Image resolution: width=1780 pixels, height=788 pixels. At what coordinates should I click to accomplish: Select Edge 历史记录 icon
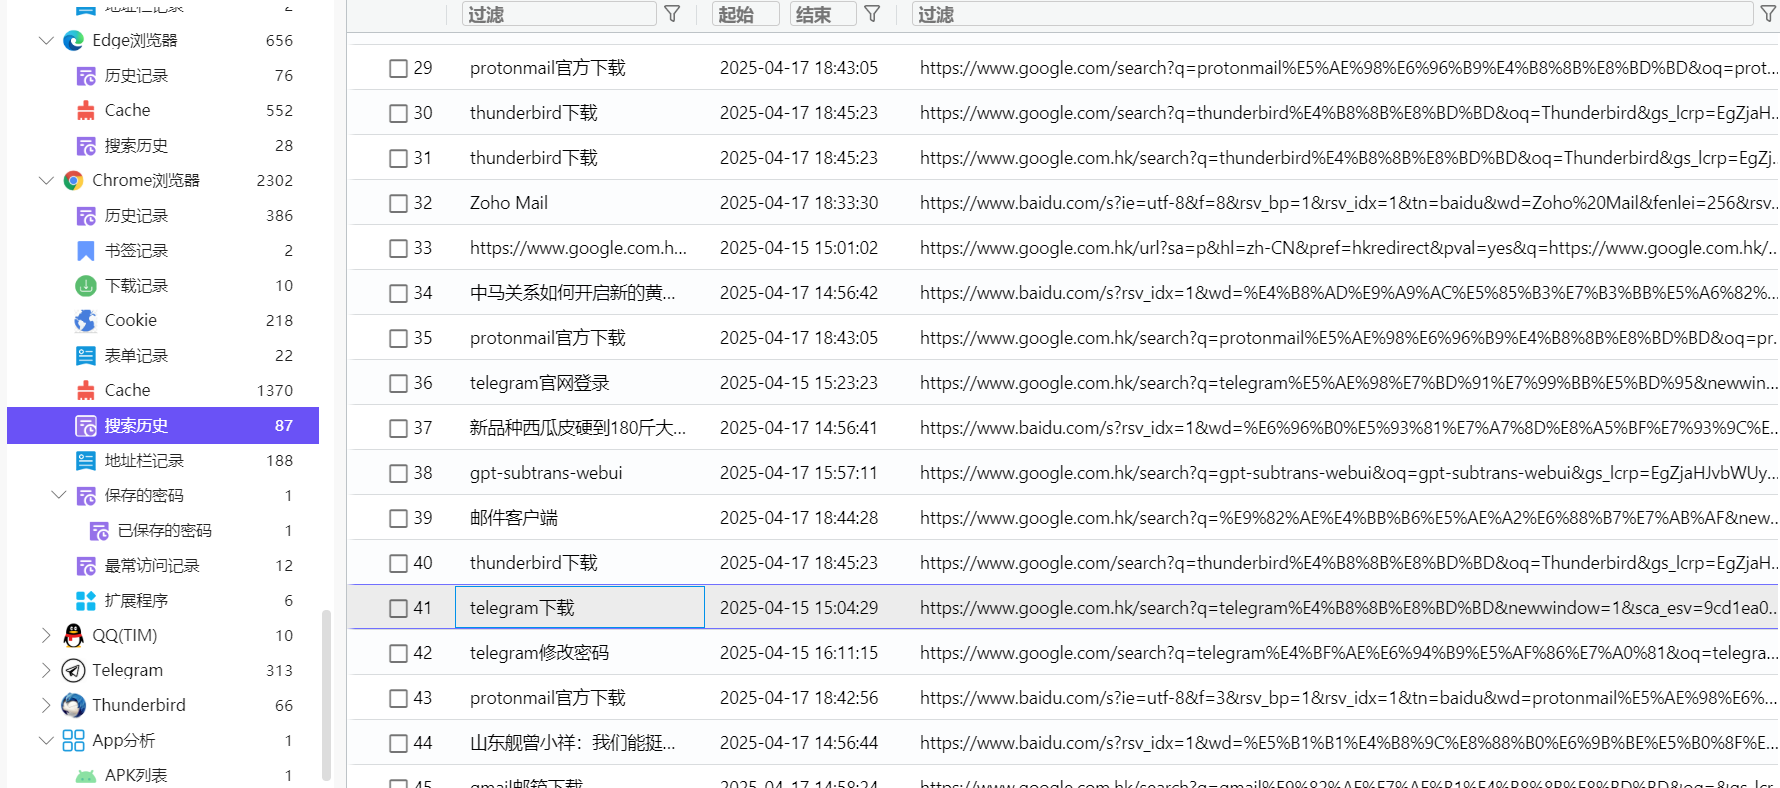[86, 76]
